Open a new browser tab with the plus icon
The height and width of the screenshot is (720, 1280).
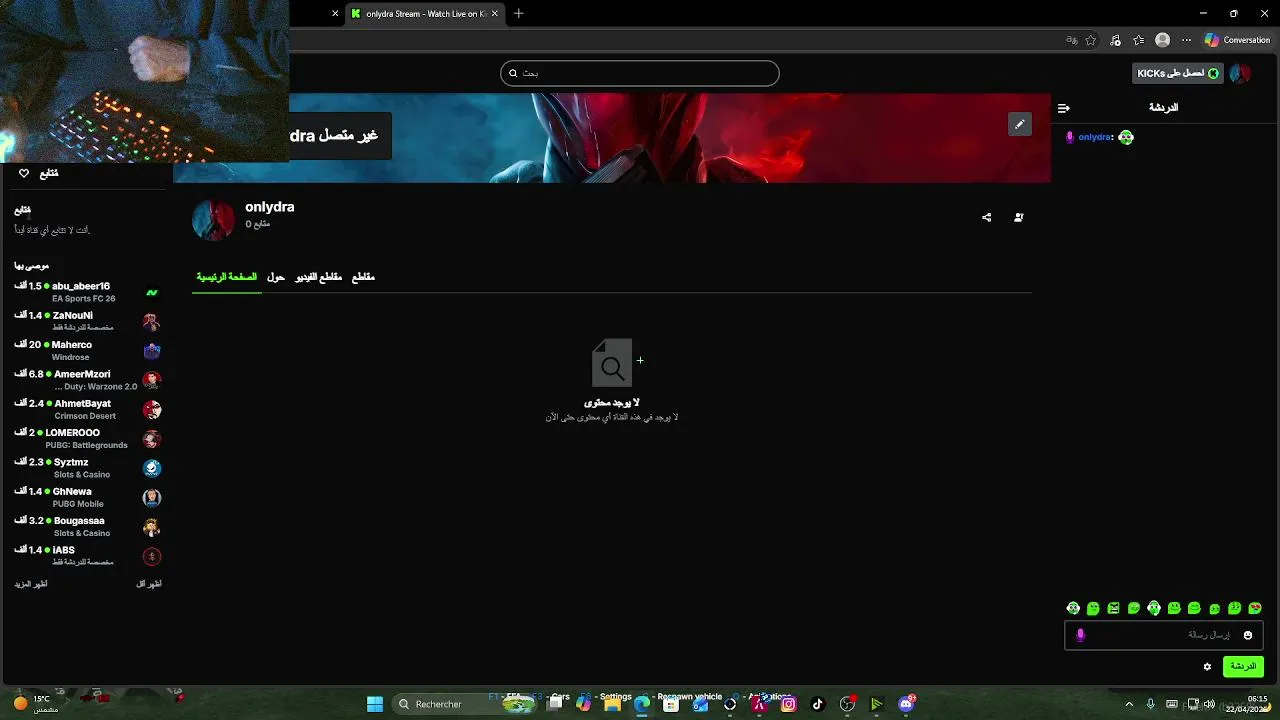pyautogui.click(x=518, y=14)
